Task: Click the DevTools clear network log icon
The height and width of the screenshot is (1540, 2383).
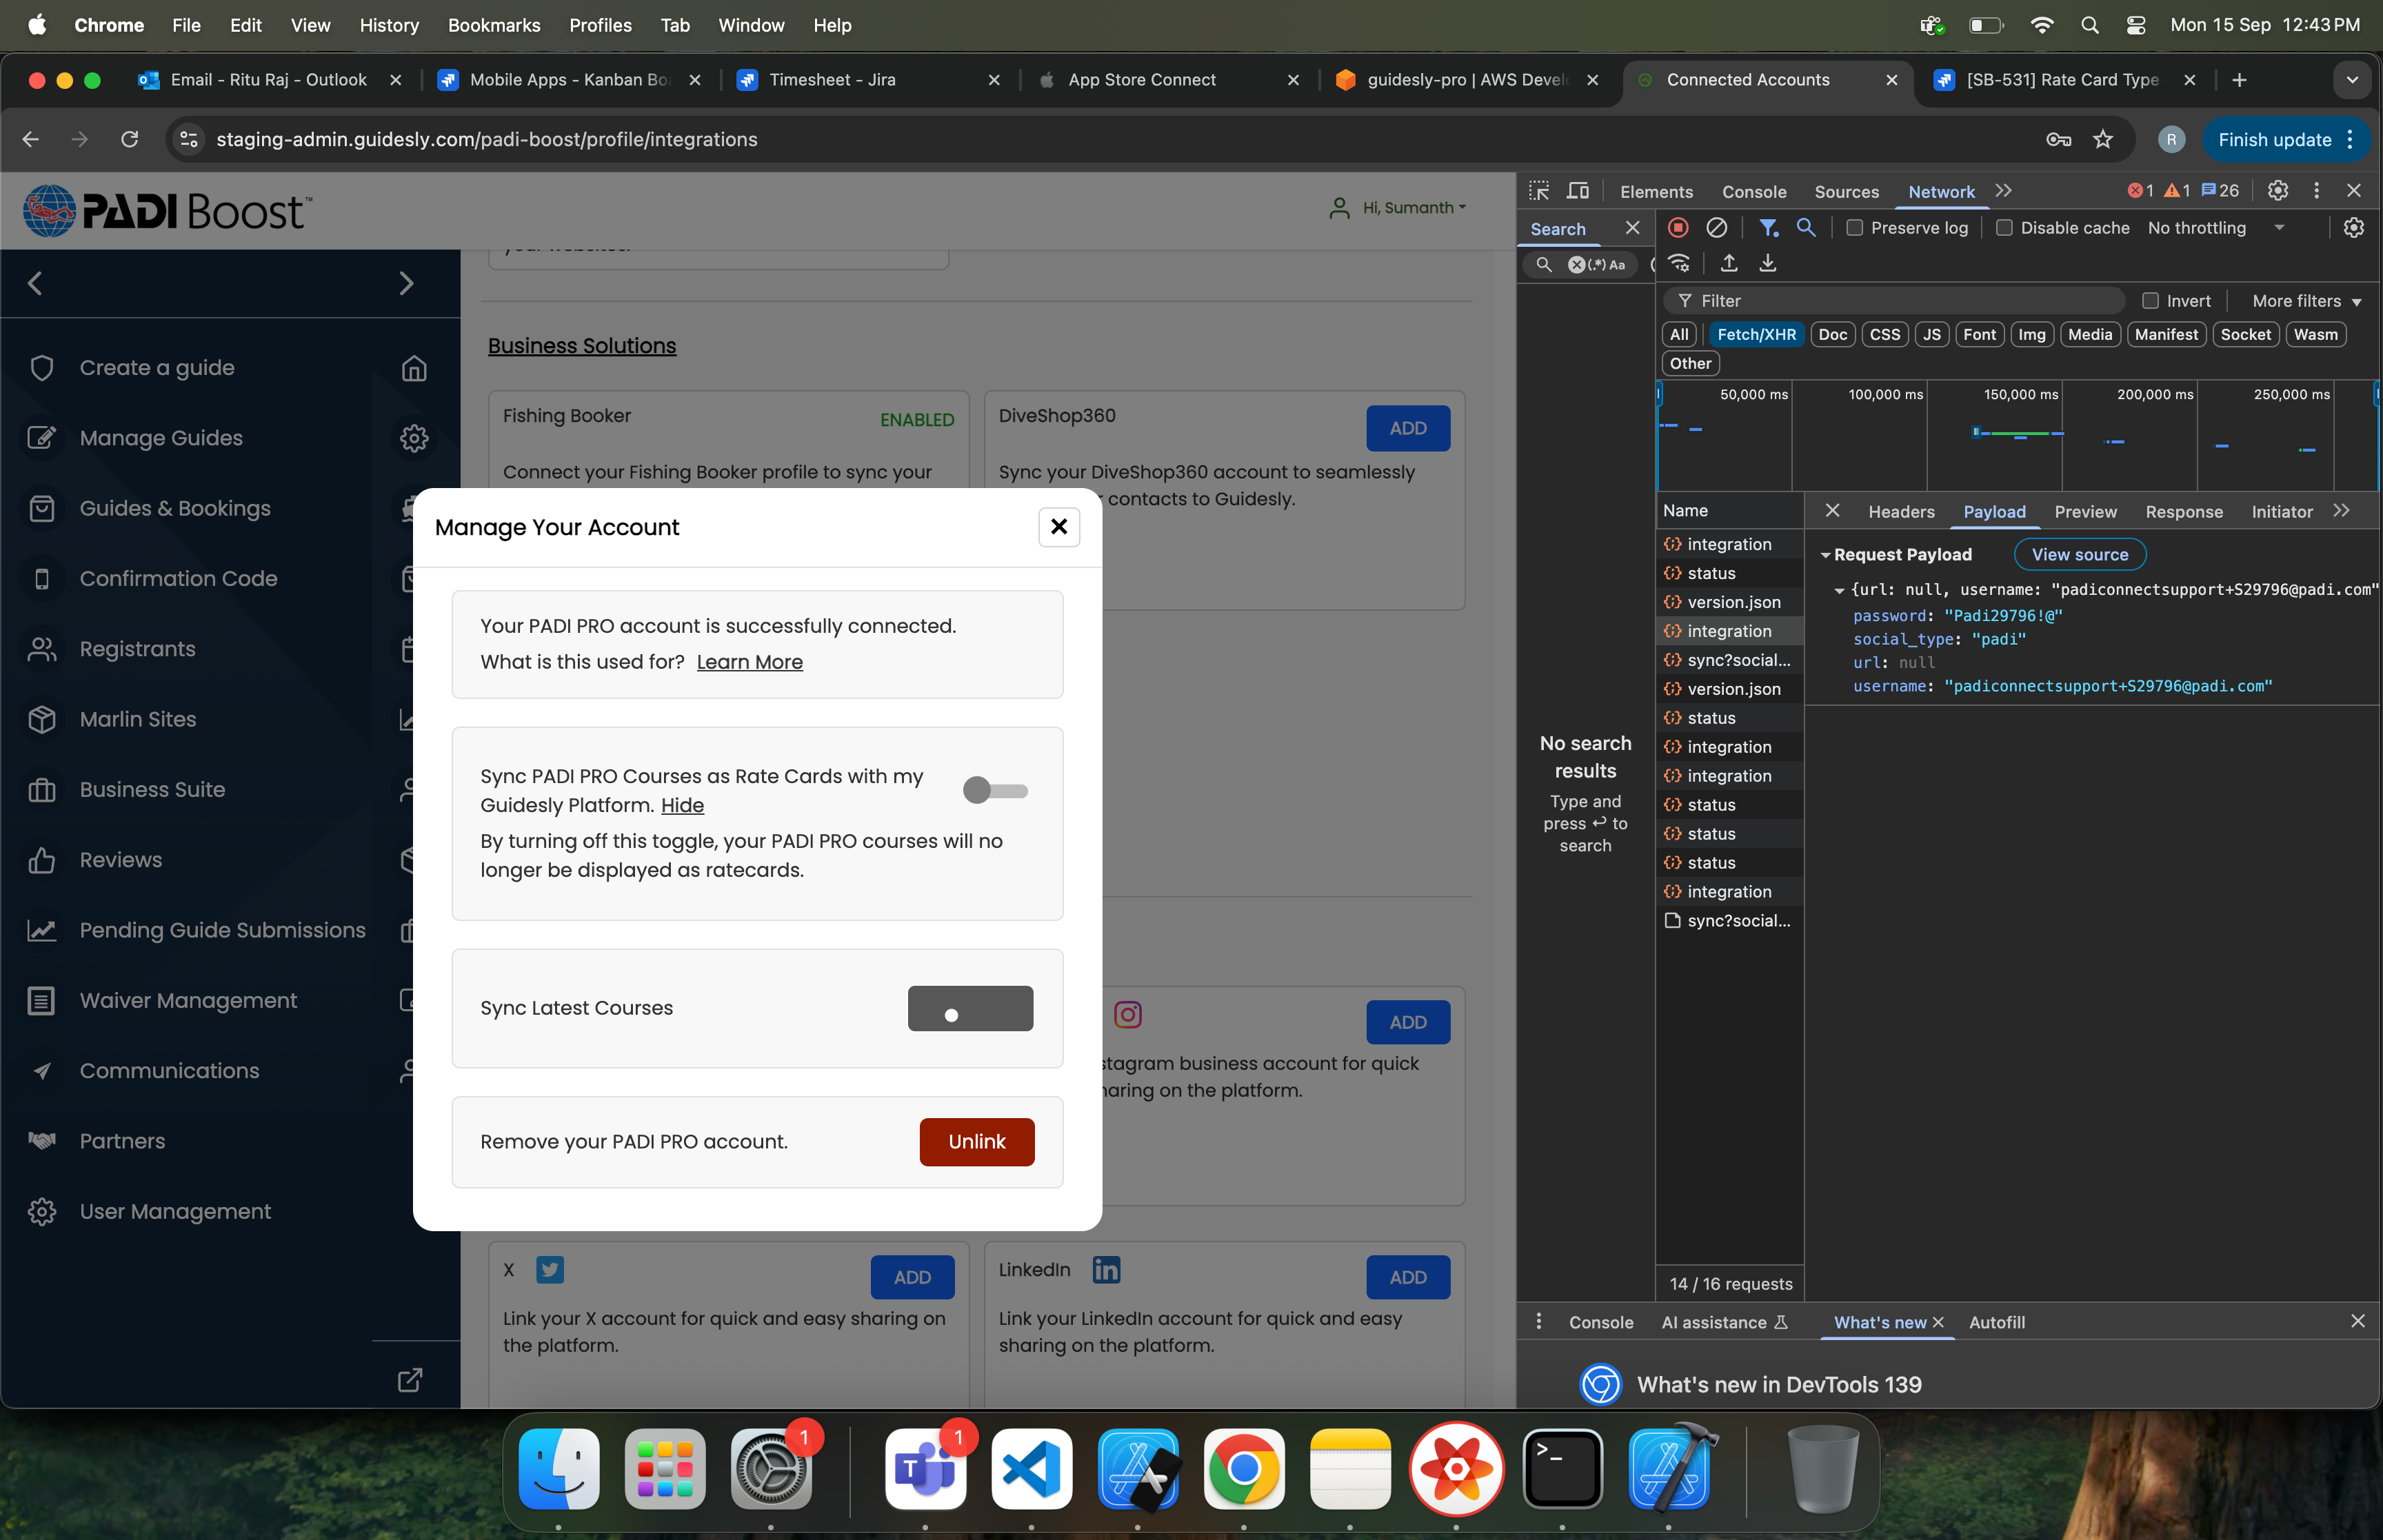Action: pos(1716,228)
